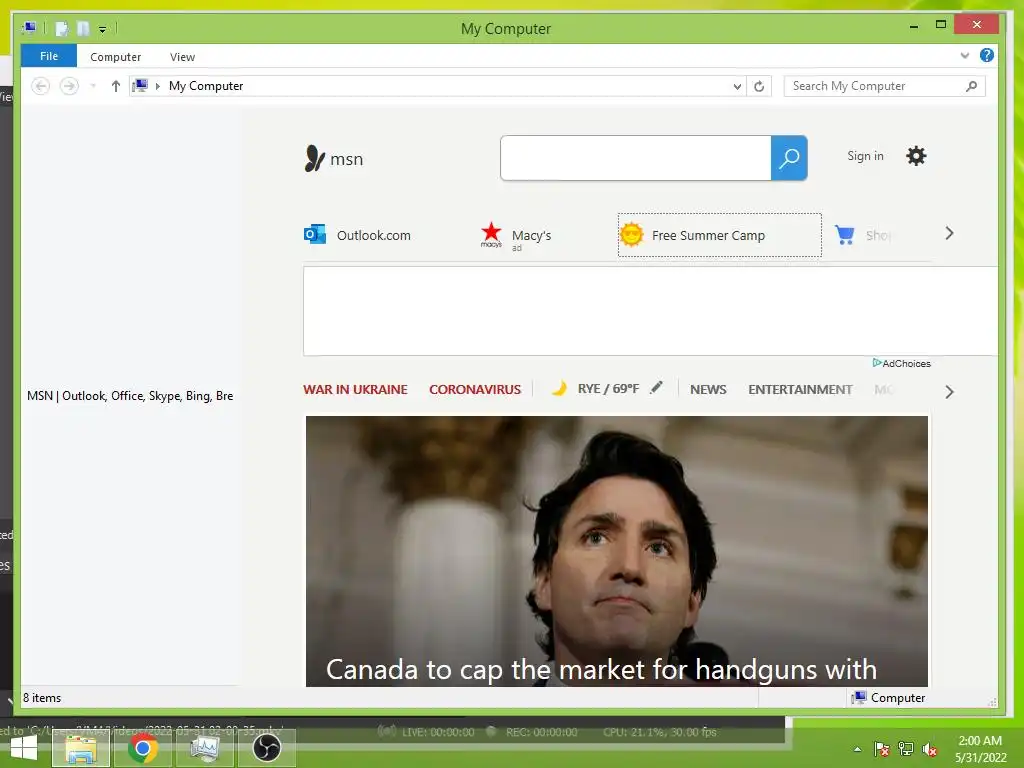
Task: Go back with the back arrow
Action: tap(40, 86)
